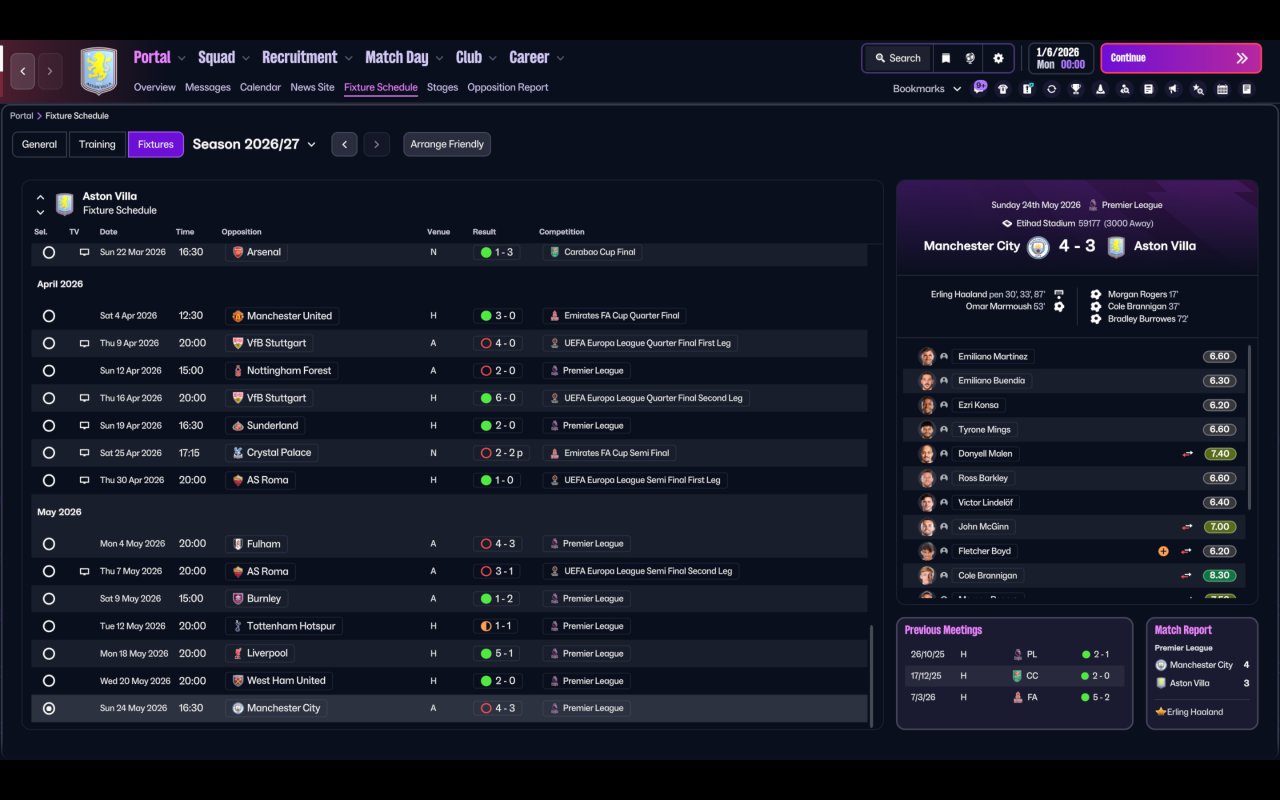Open the settings gear icon
This screenshot has height=800, width=1280.
[x=998, y=58]
